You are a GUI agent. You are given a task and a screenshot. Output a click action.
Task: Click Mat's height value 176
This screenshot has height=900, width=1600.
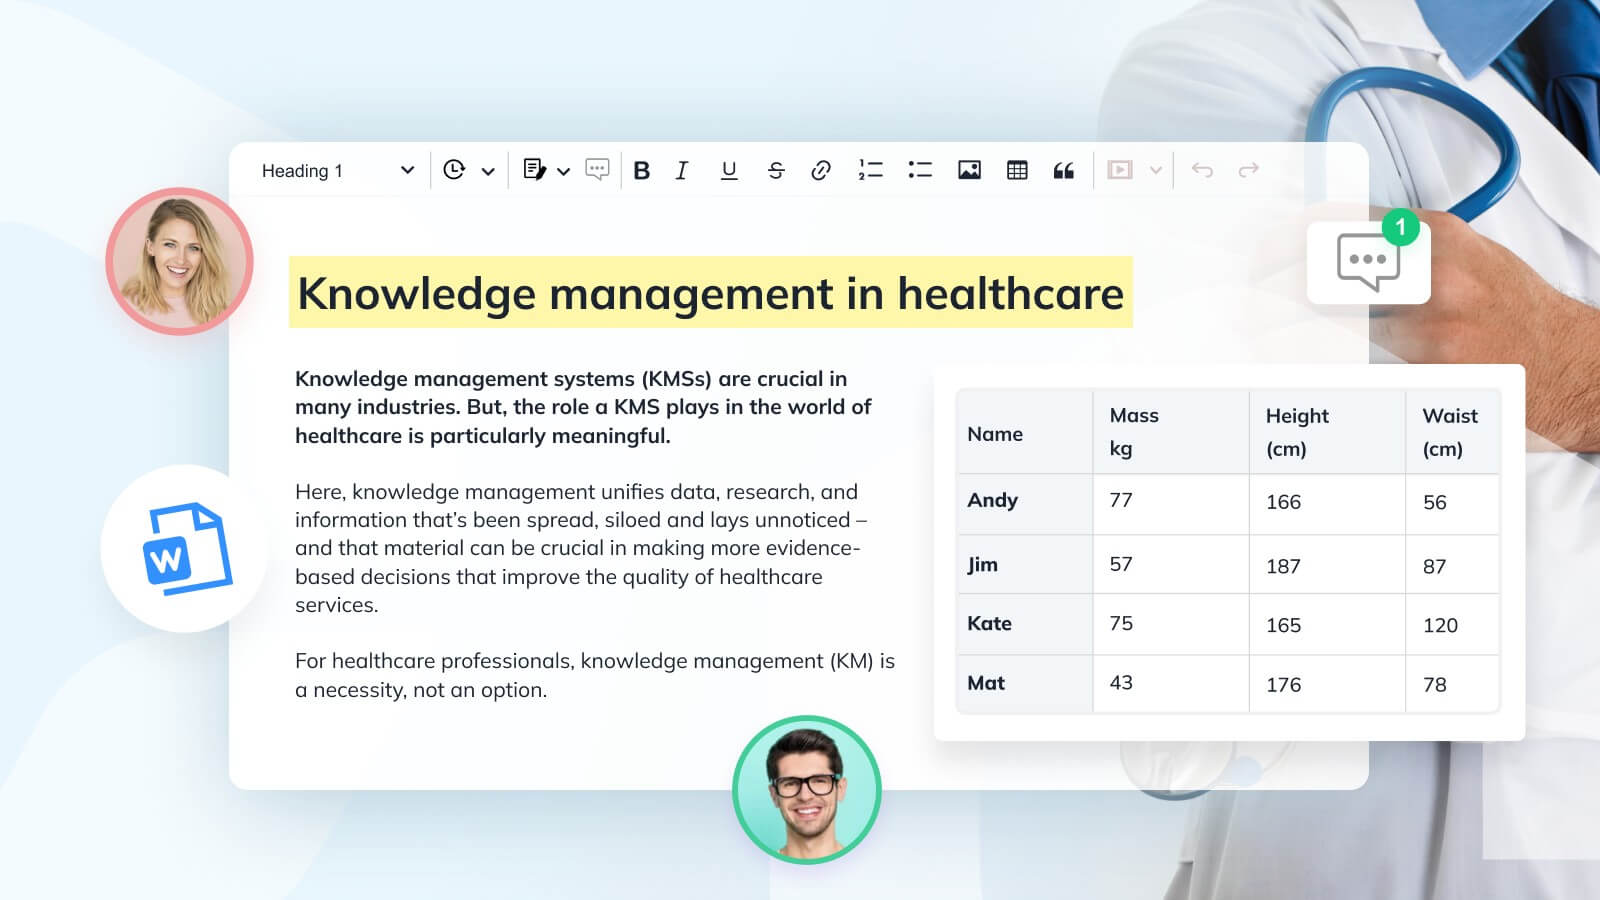pyautogui.click(x=1283, y=685)
